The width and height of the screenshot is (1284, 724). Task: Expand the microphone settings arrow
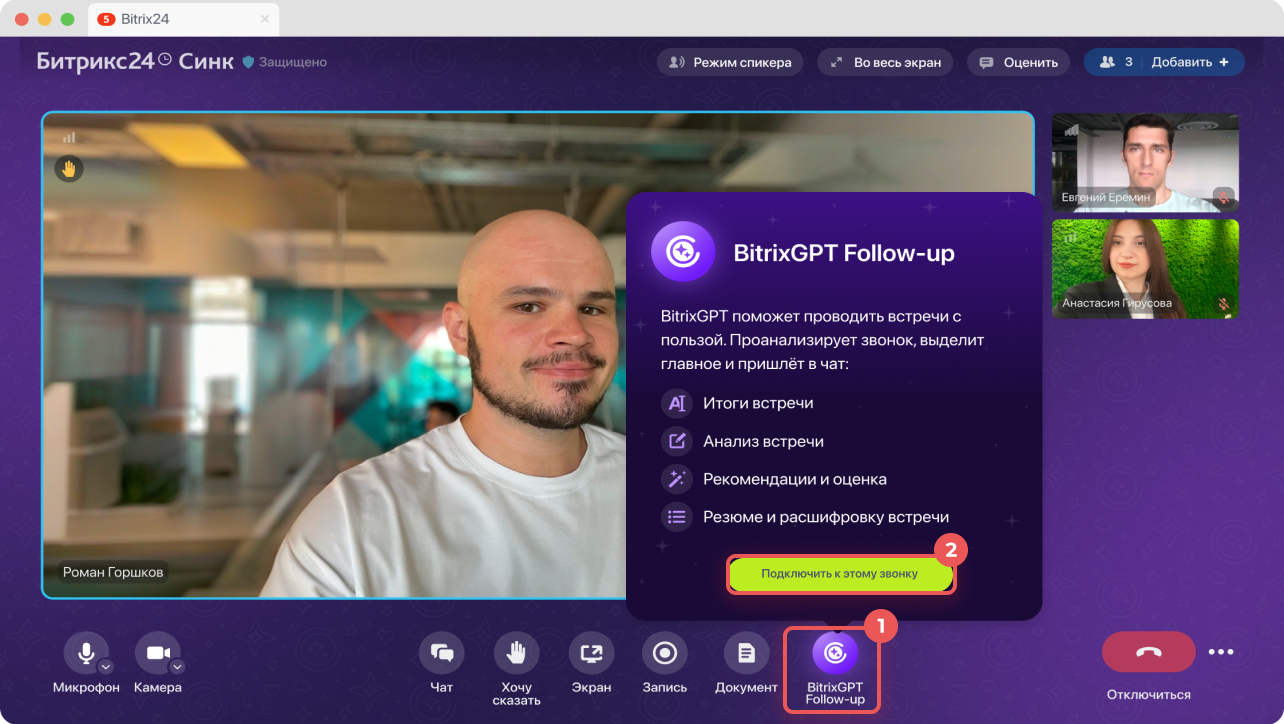coord(106,667)
